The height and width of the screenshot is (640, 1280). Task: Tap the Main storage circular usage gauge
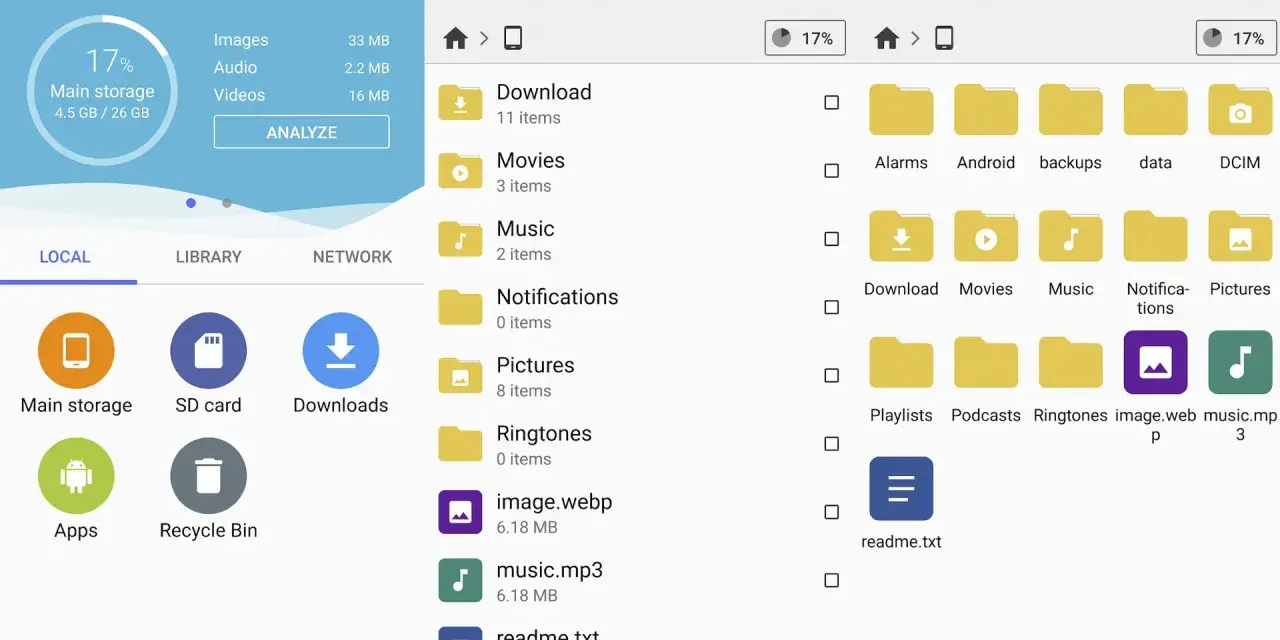[102, 90]
